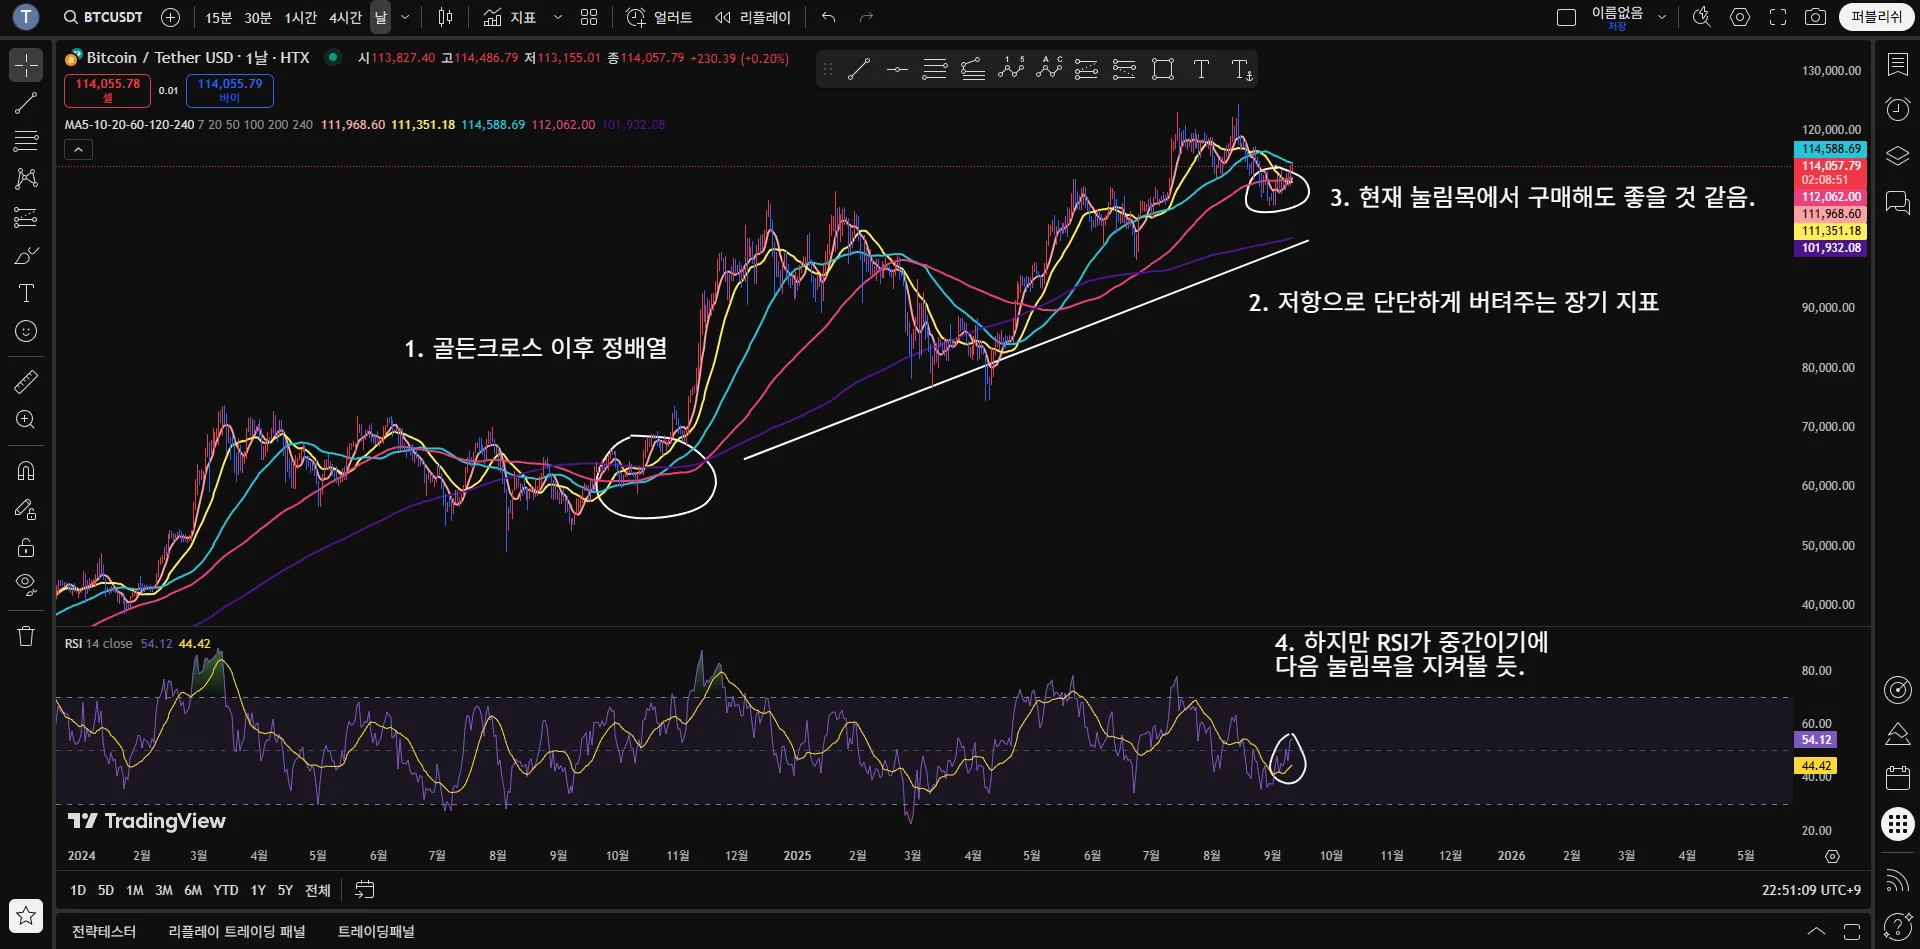
Task: Toggle hide all drawings eye icon
Action: coord(26,584)
